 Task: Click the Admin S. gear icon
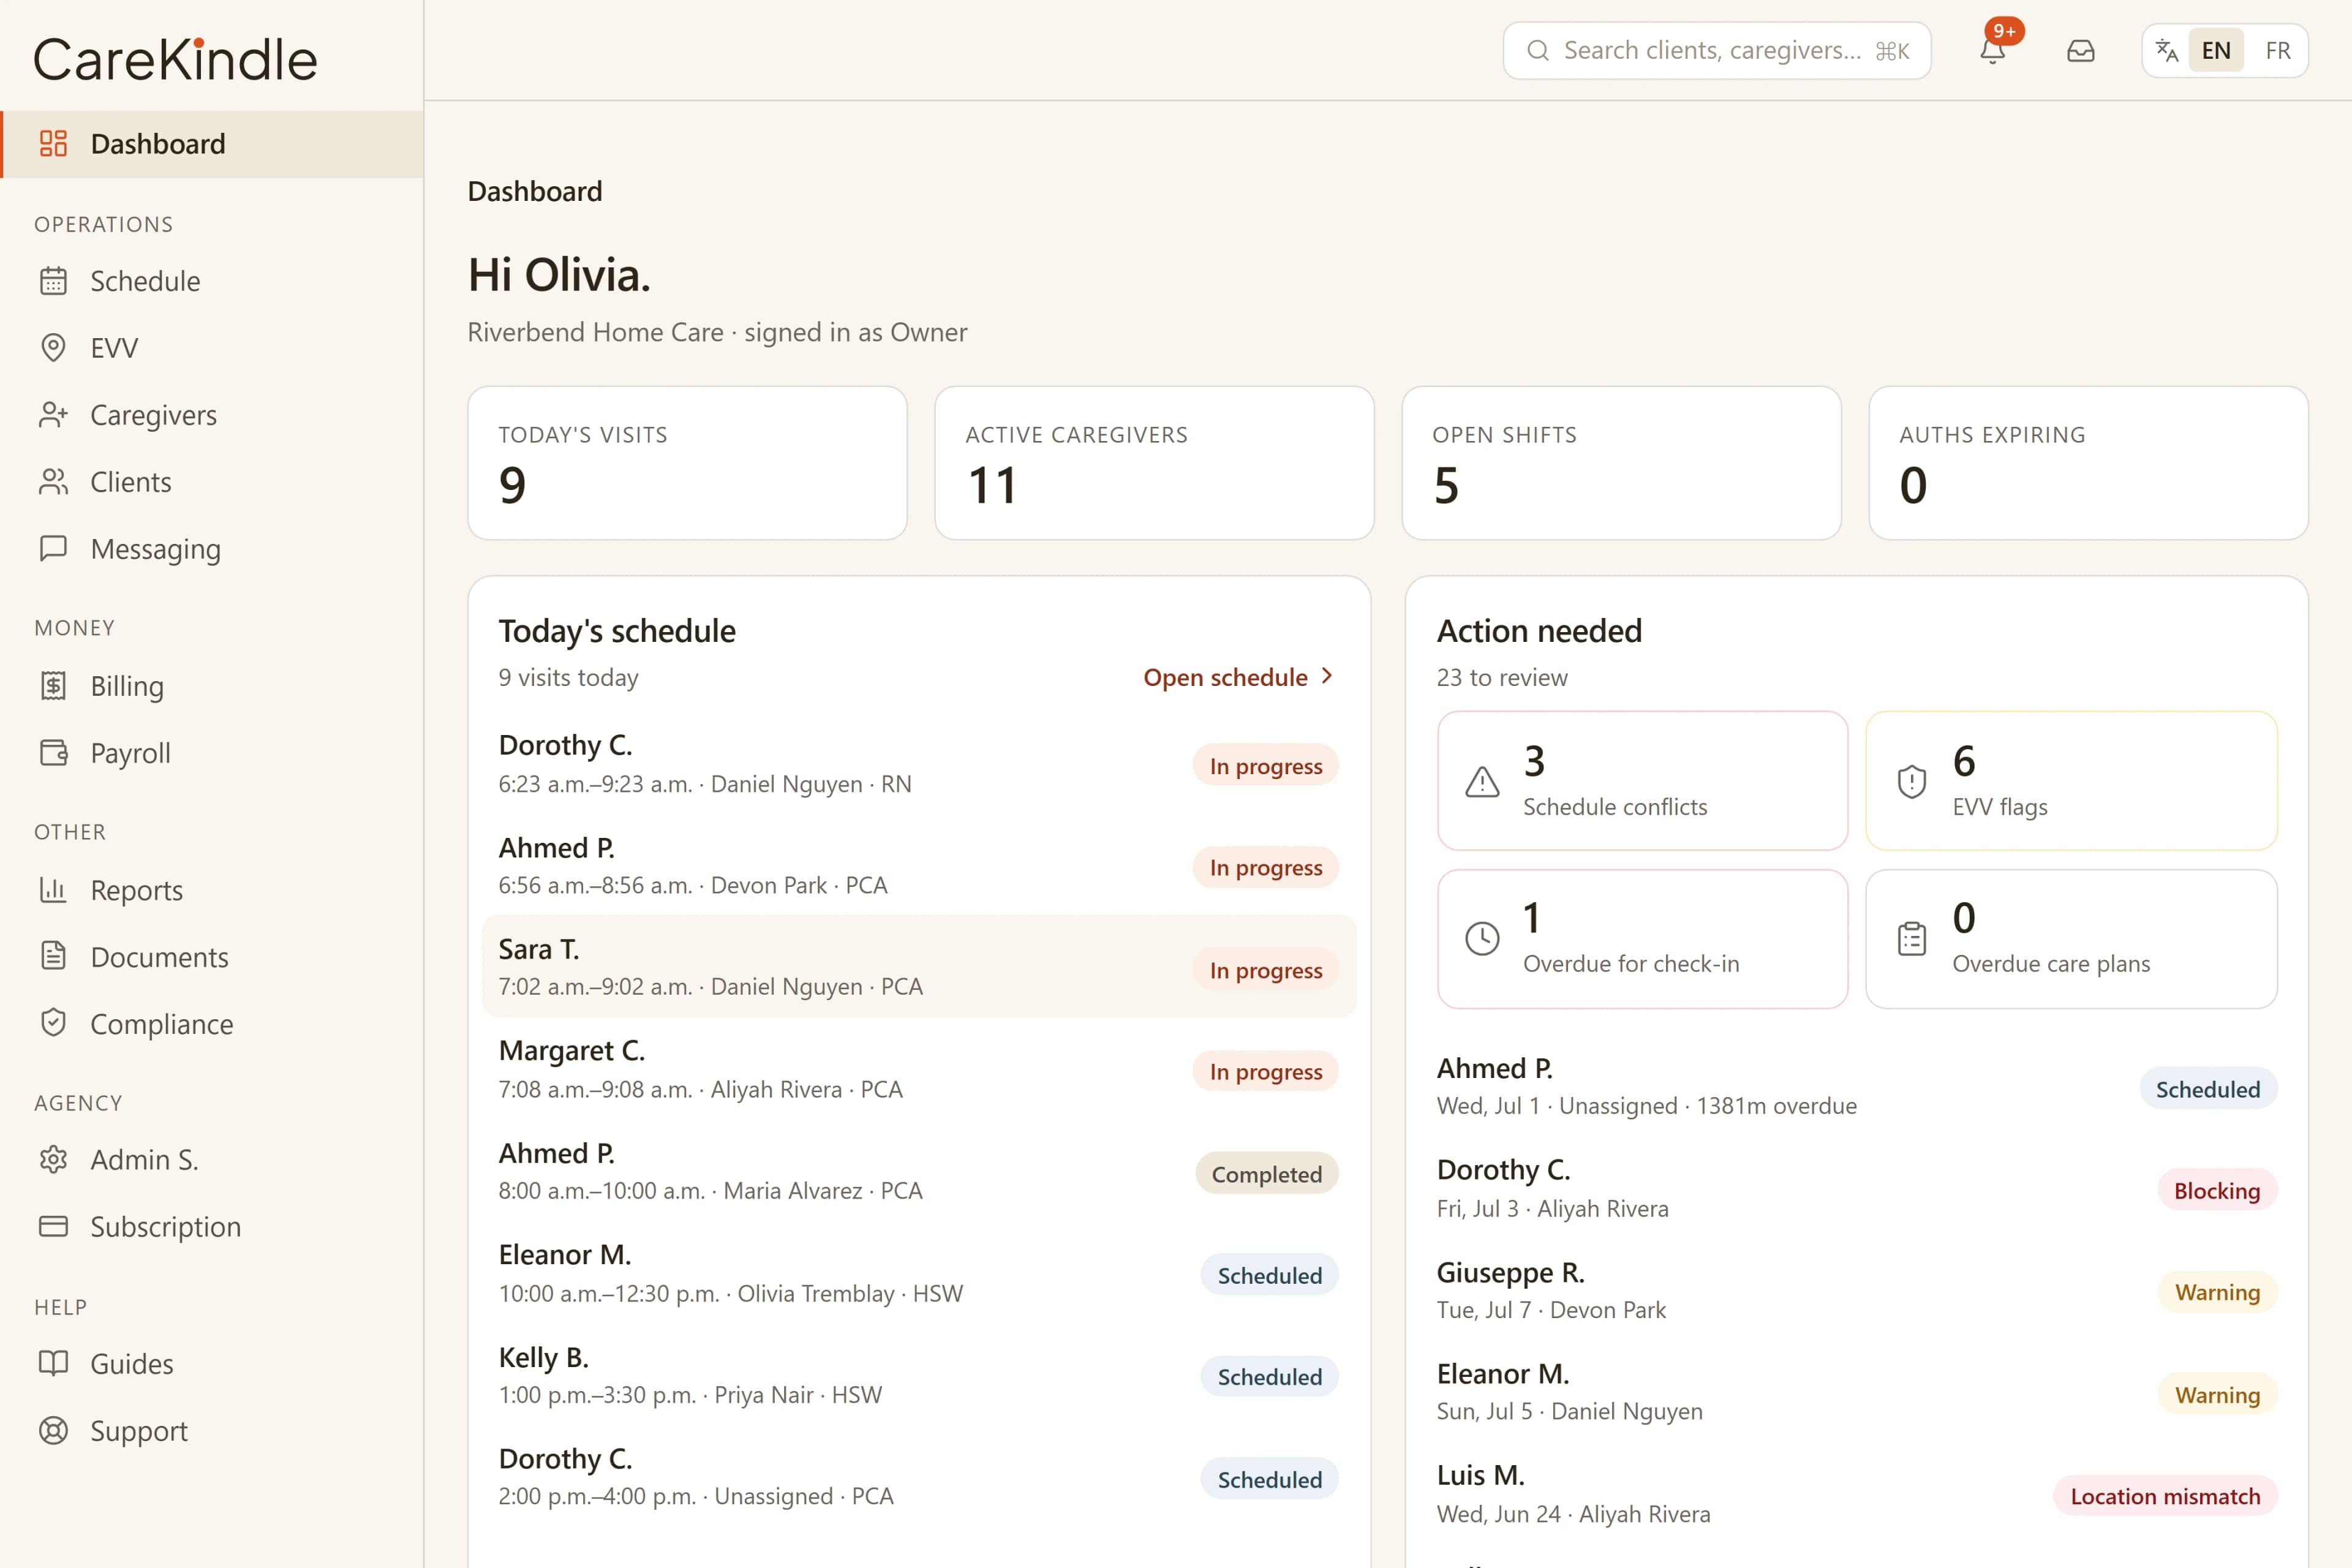[53, 1160]
